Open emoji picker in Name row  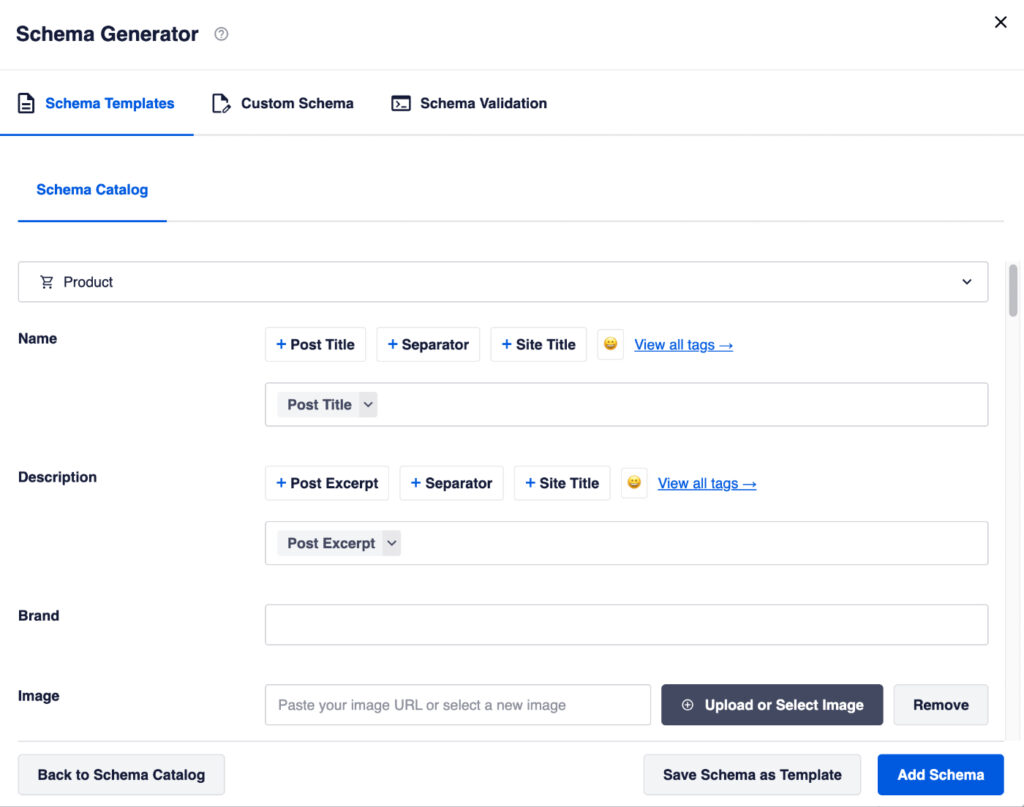coord(610,344)
